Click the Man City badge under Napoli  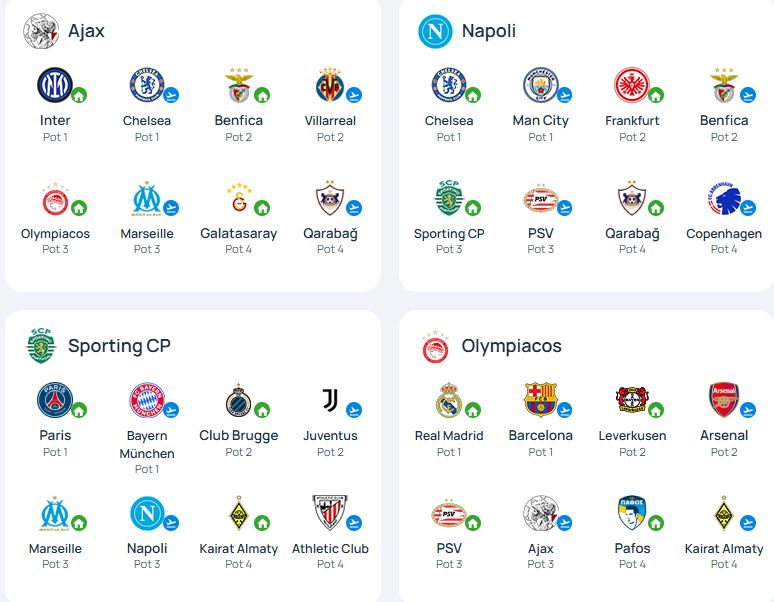pos(540,85)
